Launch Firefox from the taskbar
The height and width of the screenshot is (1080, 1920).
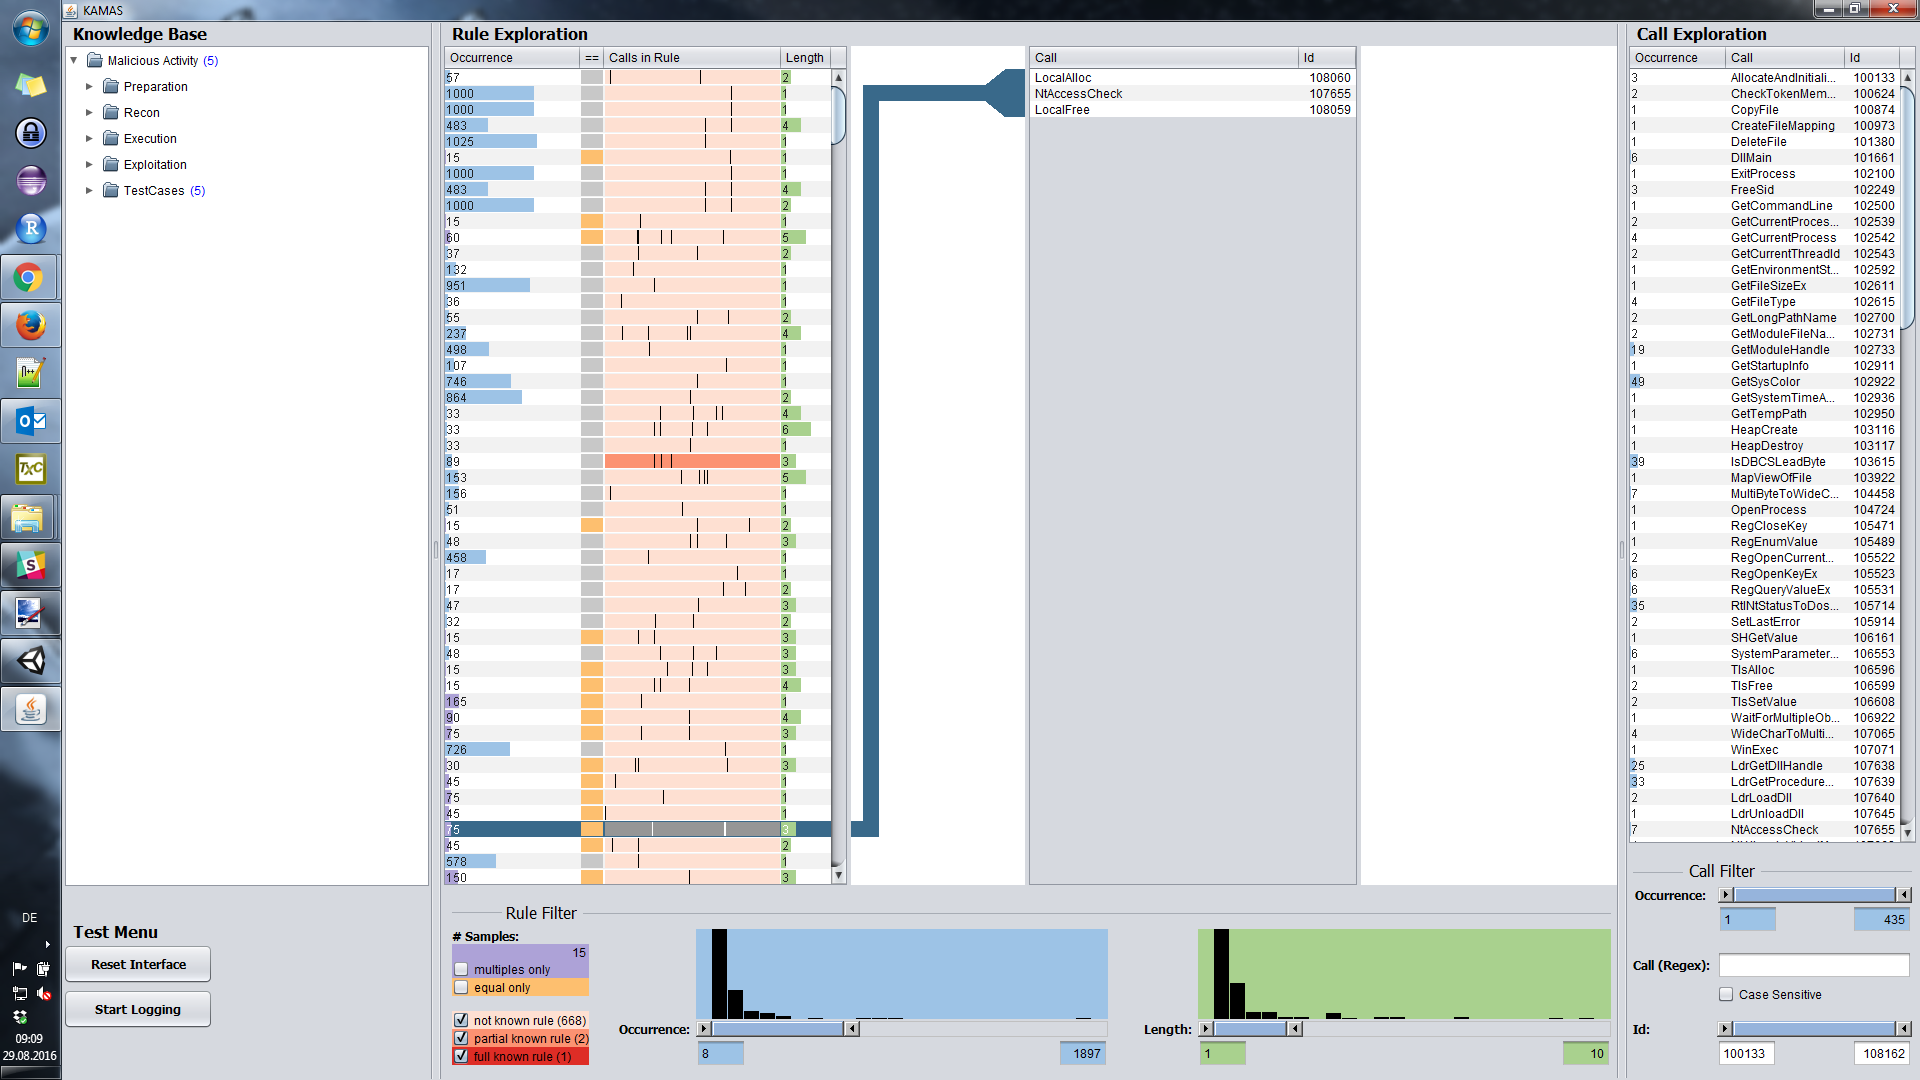[x=30, y=326]
